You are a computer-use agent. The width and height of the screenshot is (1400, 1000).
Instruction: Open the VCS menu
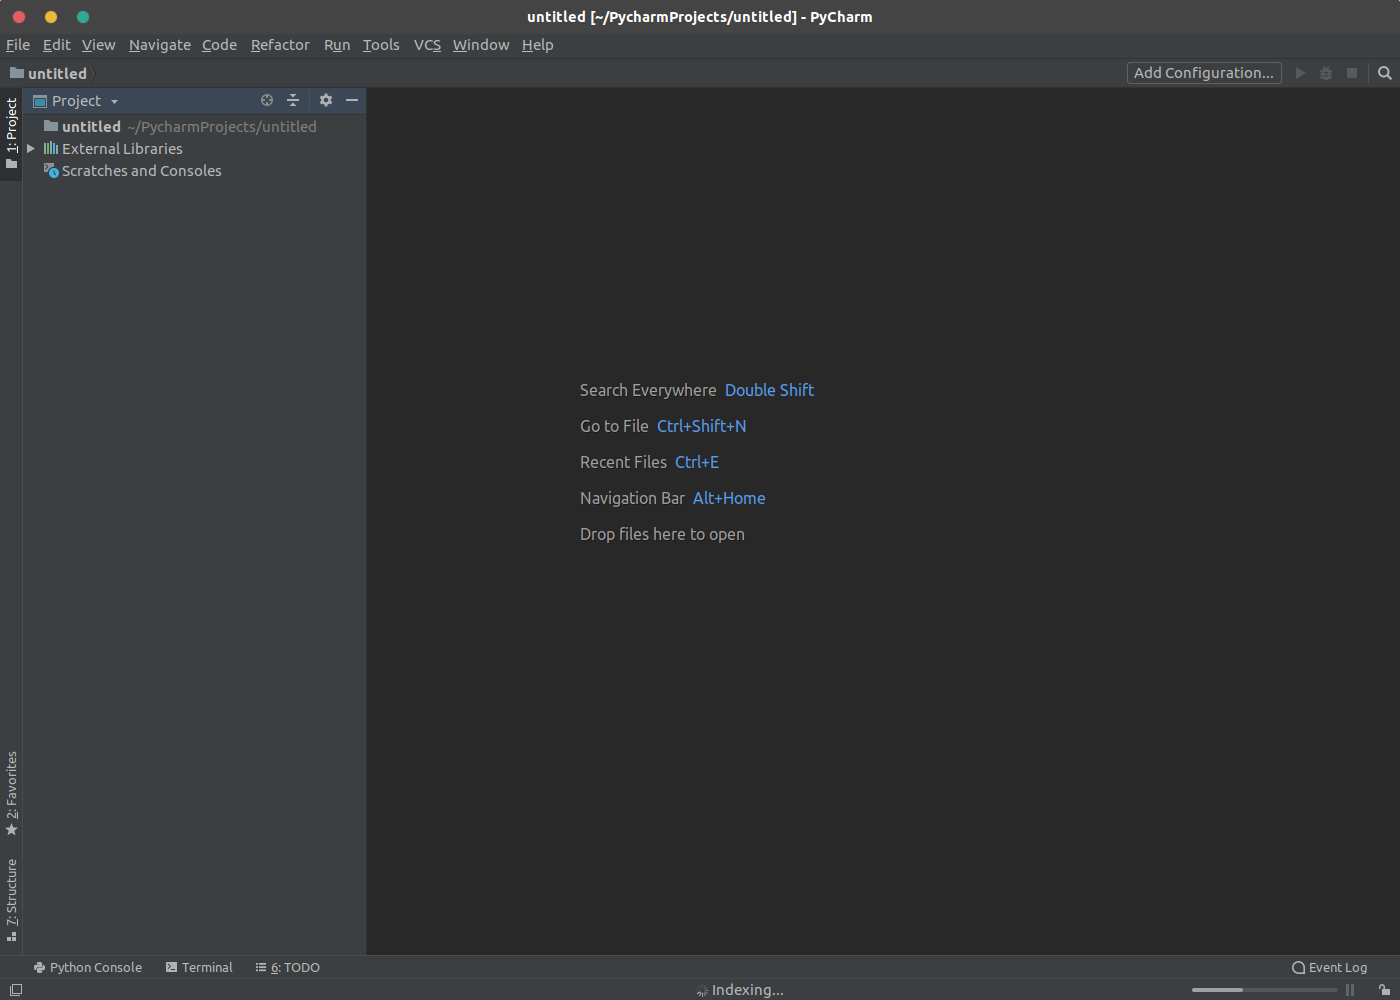point(427,45)
